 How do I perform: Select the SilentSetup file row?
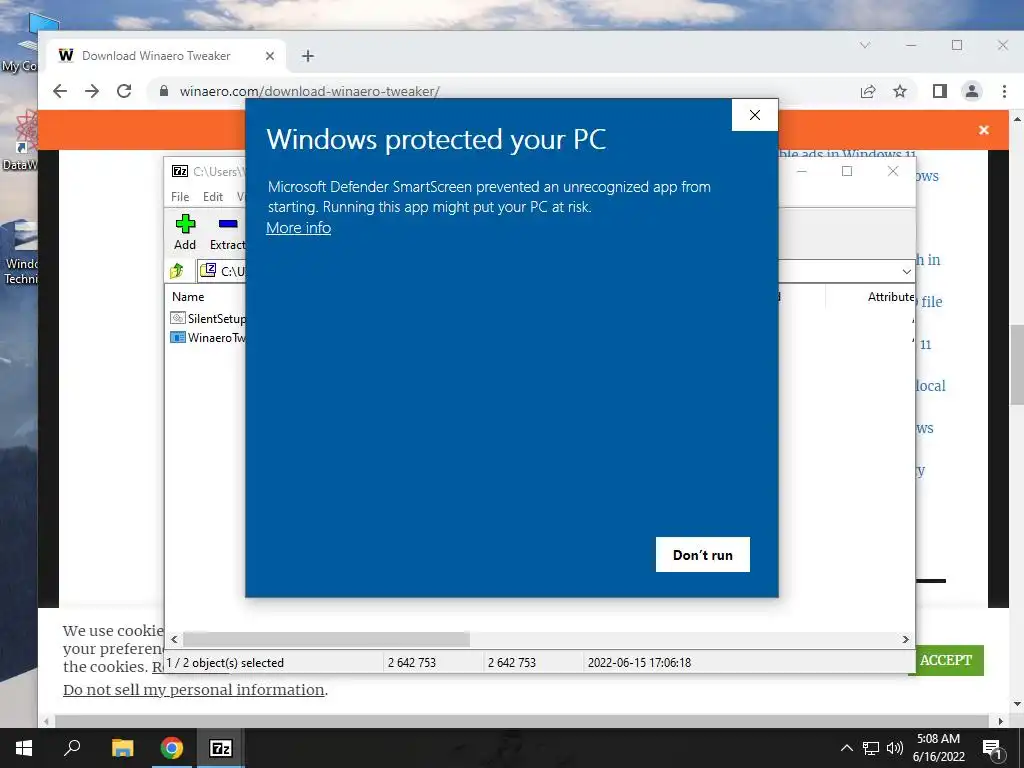coord(208,318)
